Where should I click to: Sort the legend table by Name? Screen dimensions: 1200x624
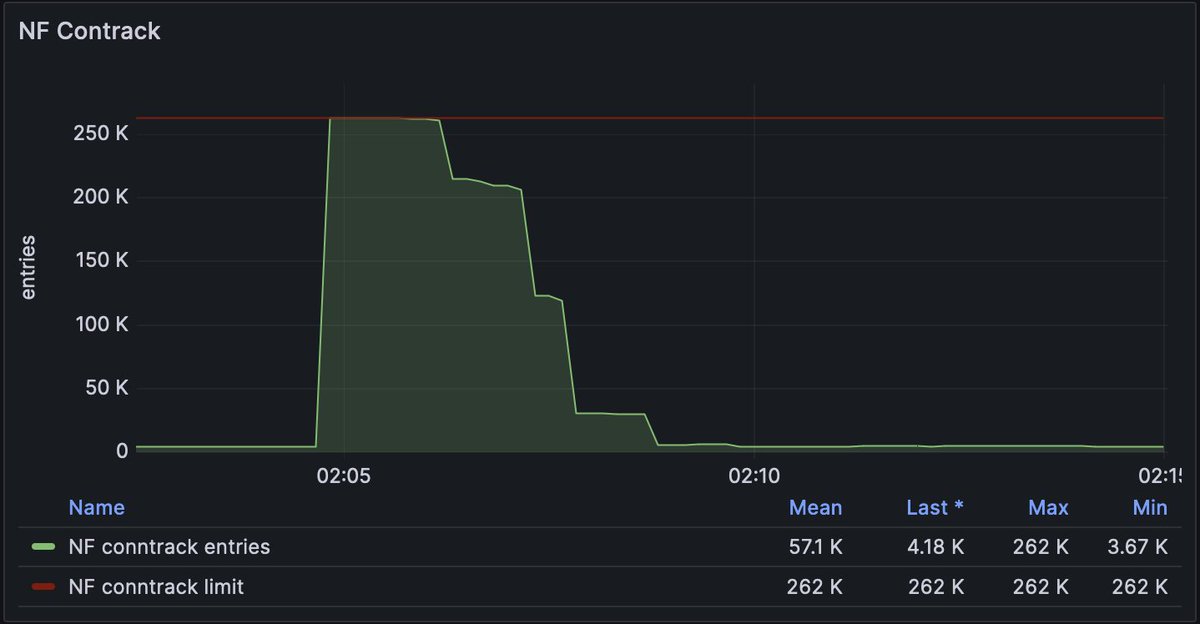(96, 507)
